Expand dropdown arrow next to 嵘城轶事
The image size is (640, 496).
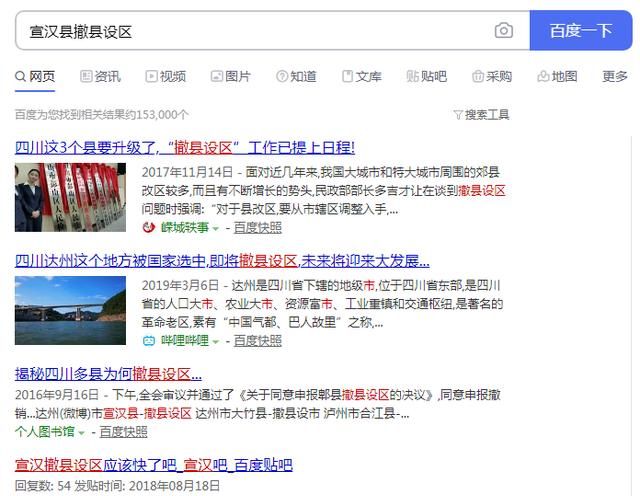216,228
